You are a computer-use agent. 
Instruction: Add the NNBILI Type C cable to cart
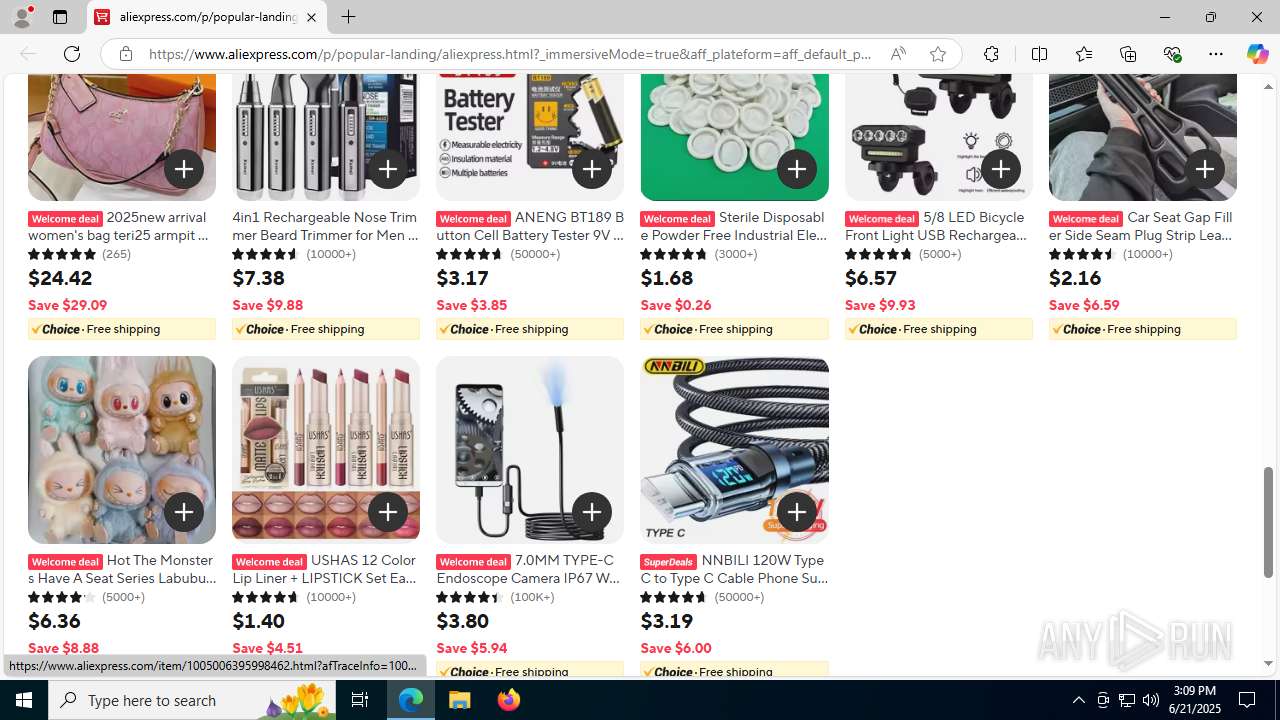click(796, 512)
